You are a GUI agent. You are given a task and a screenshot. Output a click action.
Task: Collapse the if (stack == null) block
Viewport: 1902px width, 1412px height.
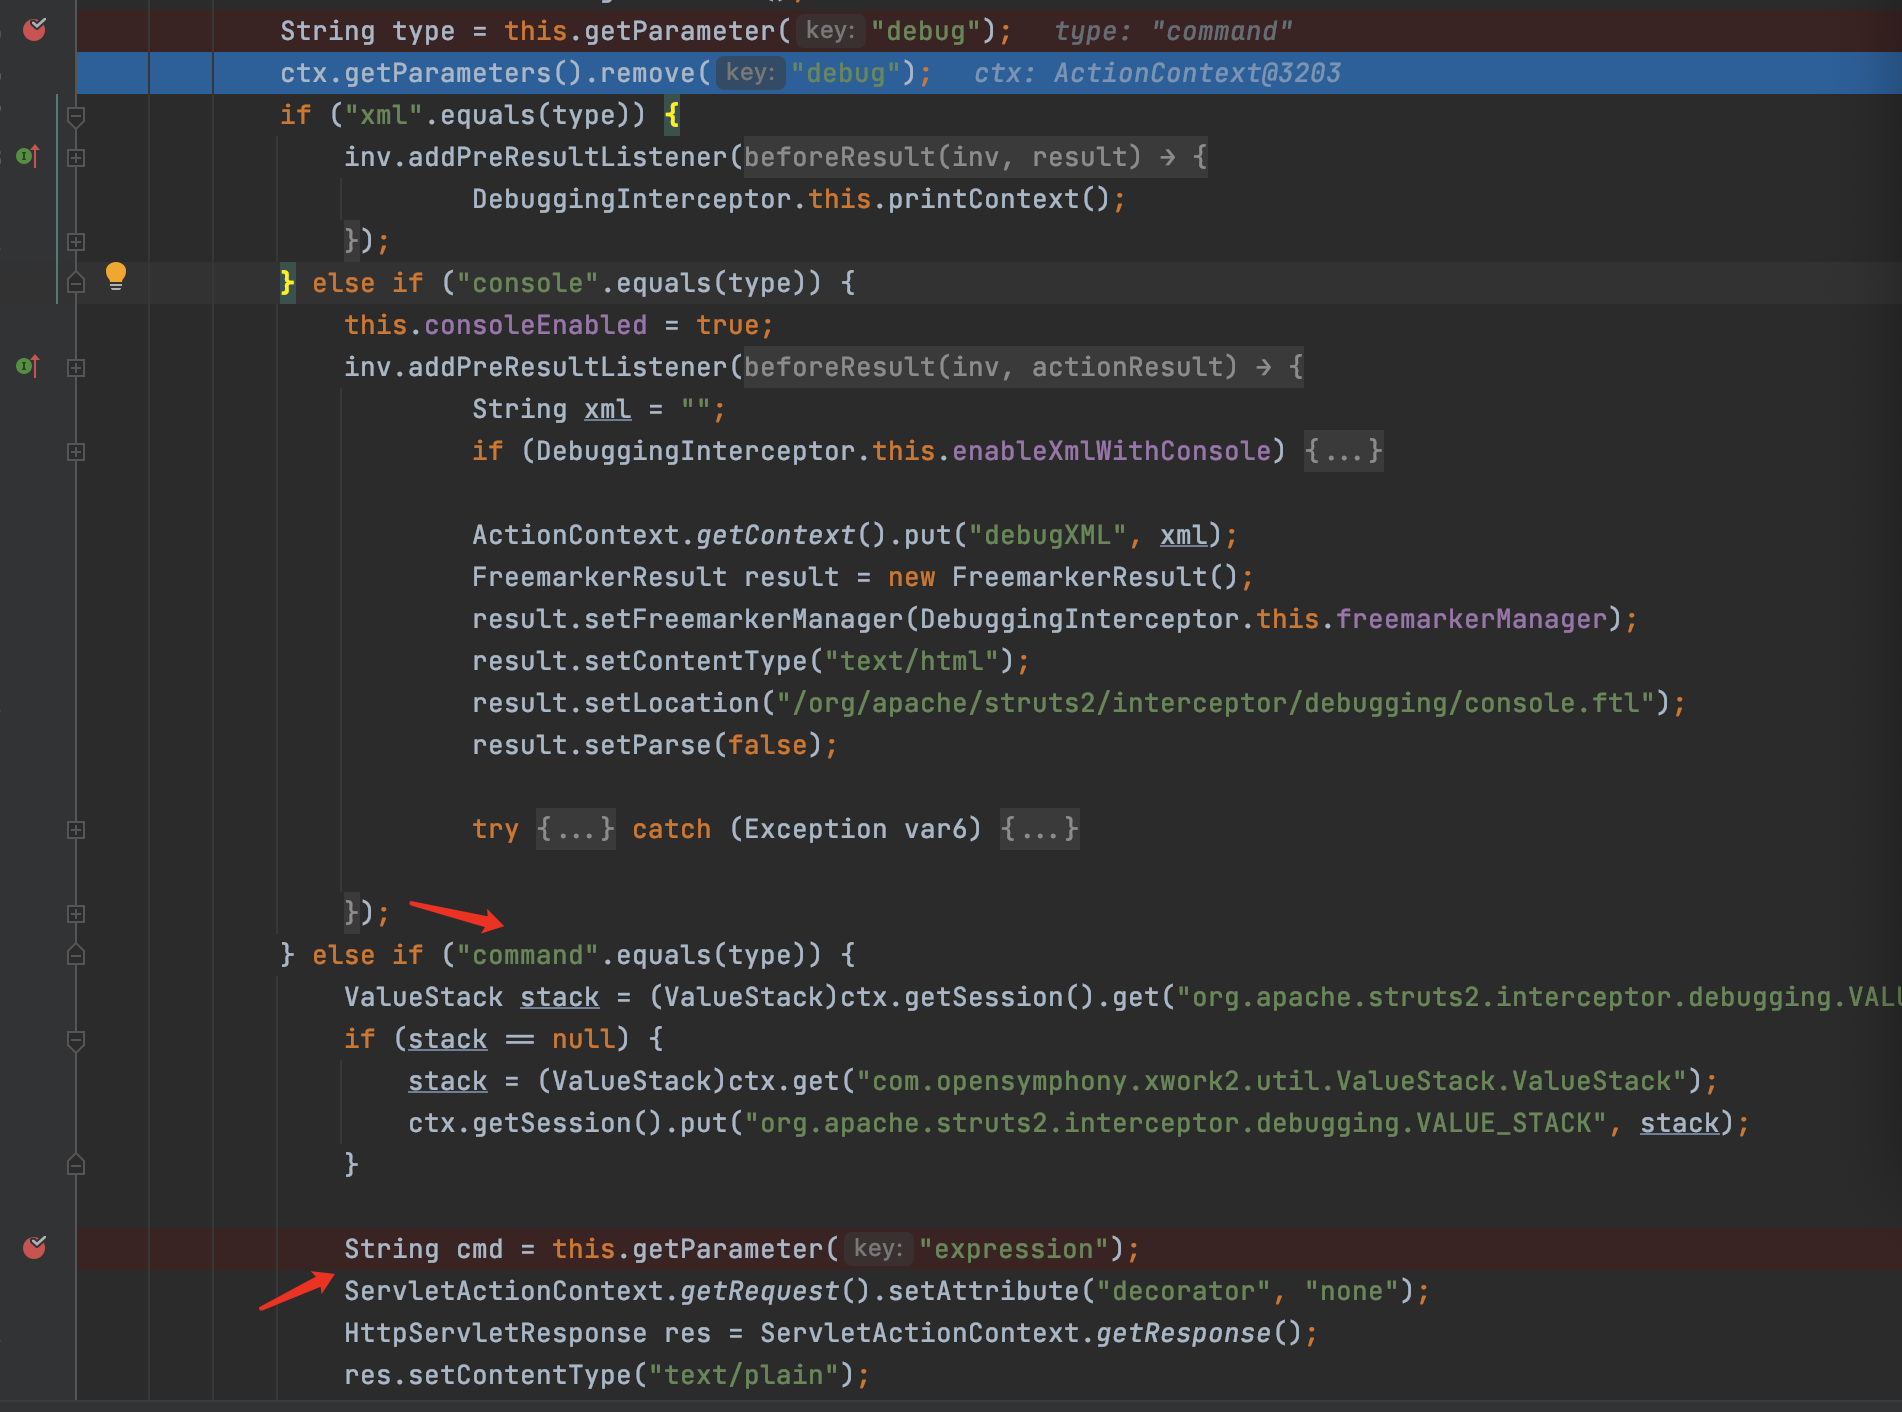76,1040
